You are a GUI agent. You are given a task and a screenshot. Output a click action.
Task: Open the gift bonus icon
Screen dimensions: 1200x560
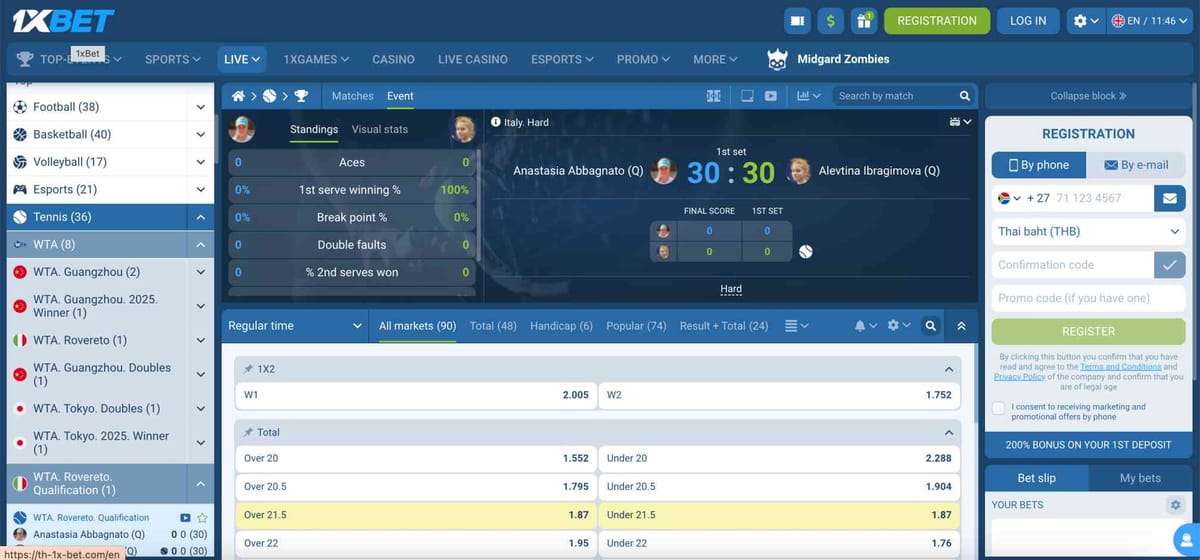click(864, 20)
